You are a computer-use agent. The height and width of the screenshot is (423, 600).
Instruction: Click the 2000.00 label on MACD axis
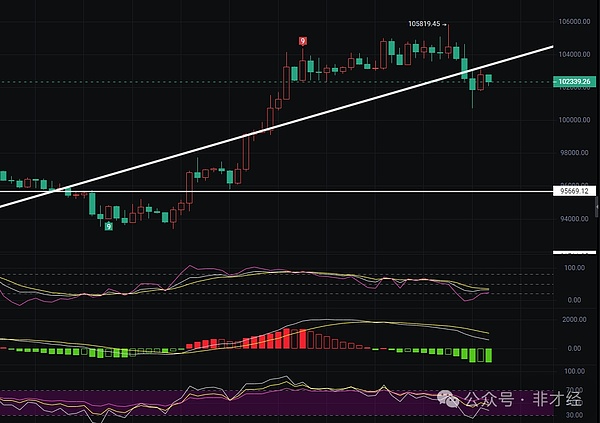[574, 319]
